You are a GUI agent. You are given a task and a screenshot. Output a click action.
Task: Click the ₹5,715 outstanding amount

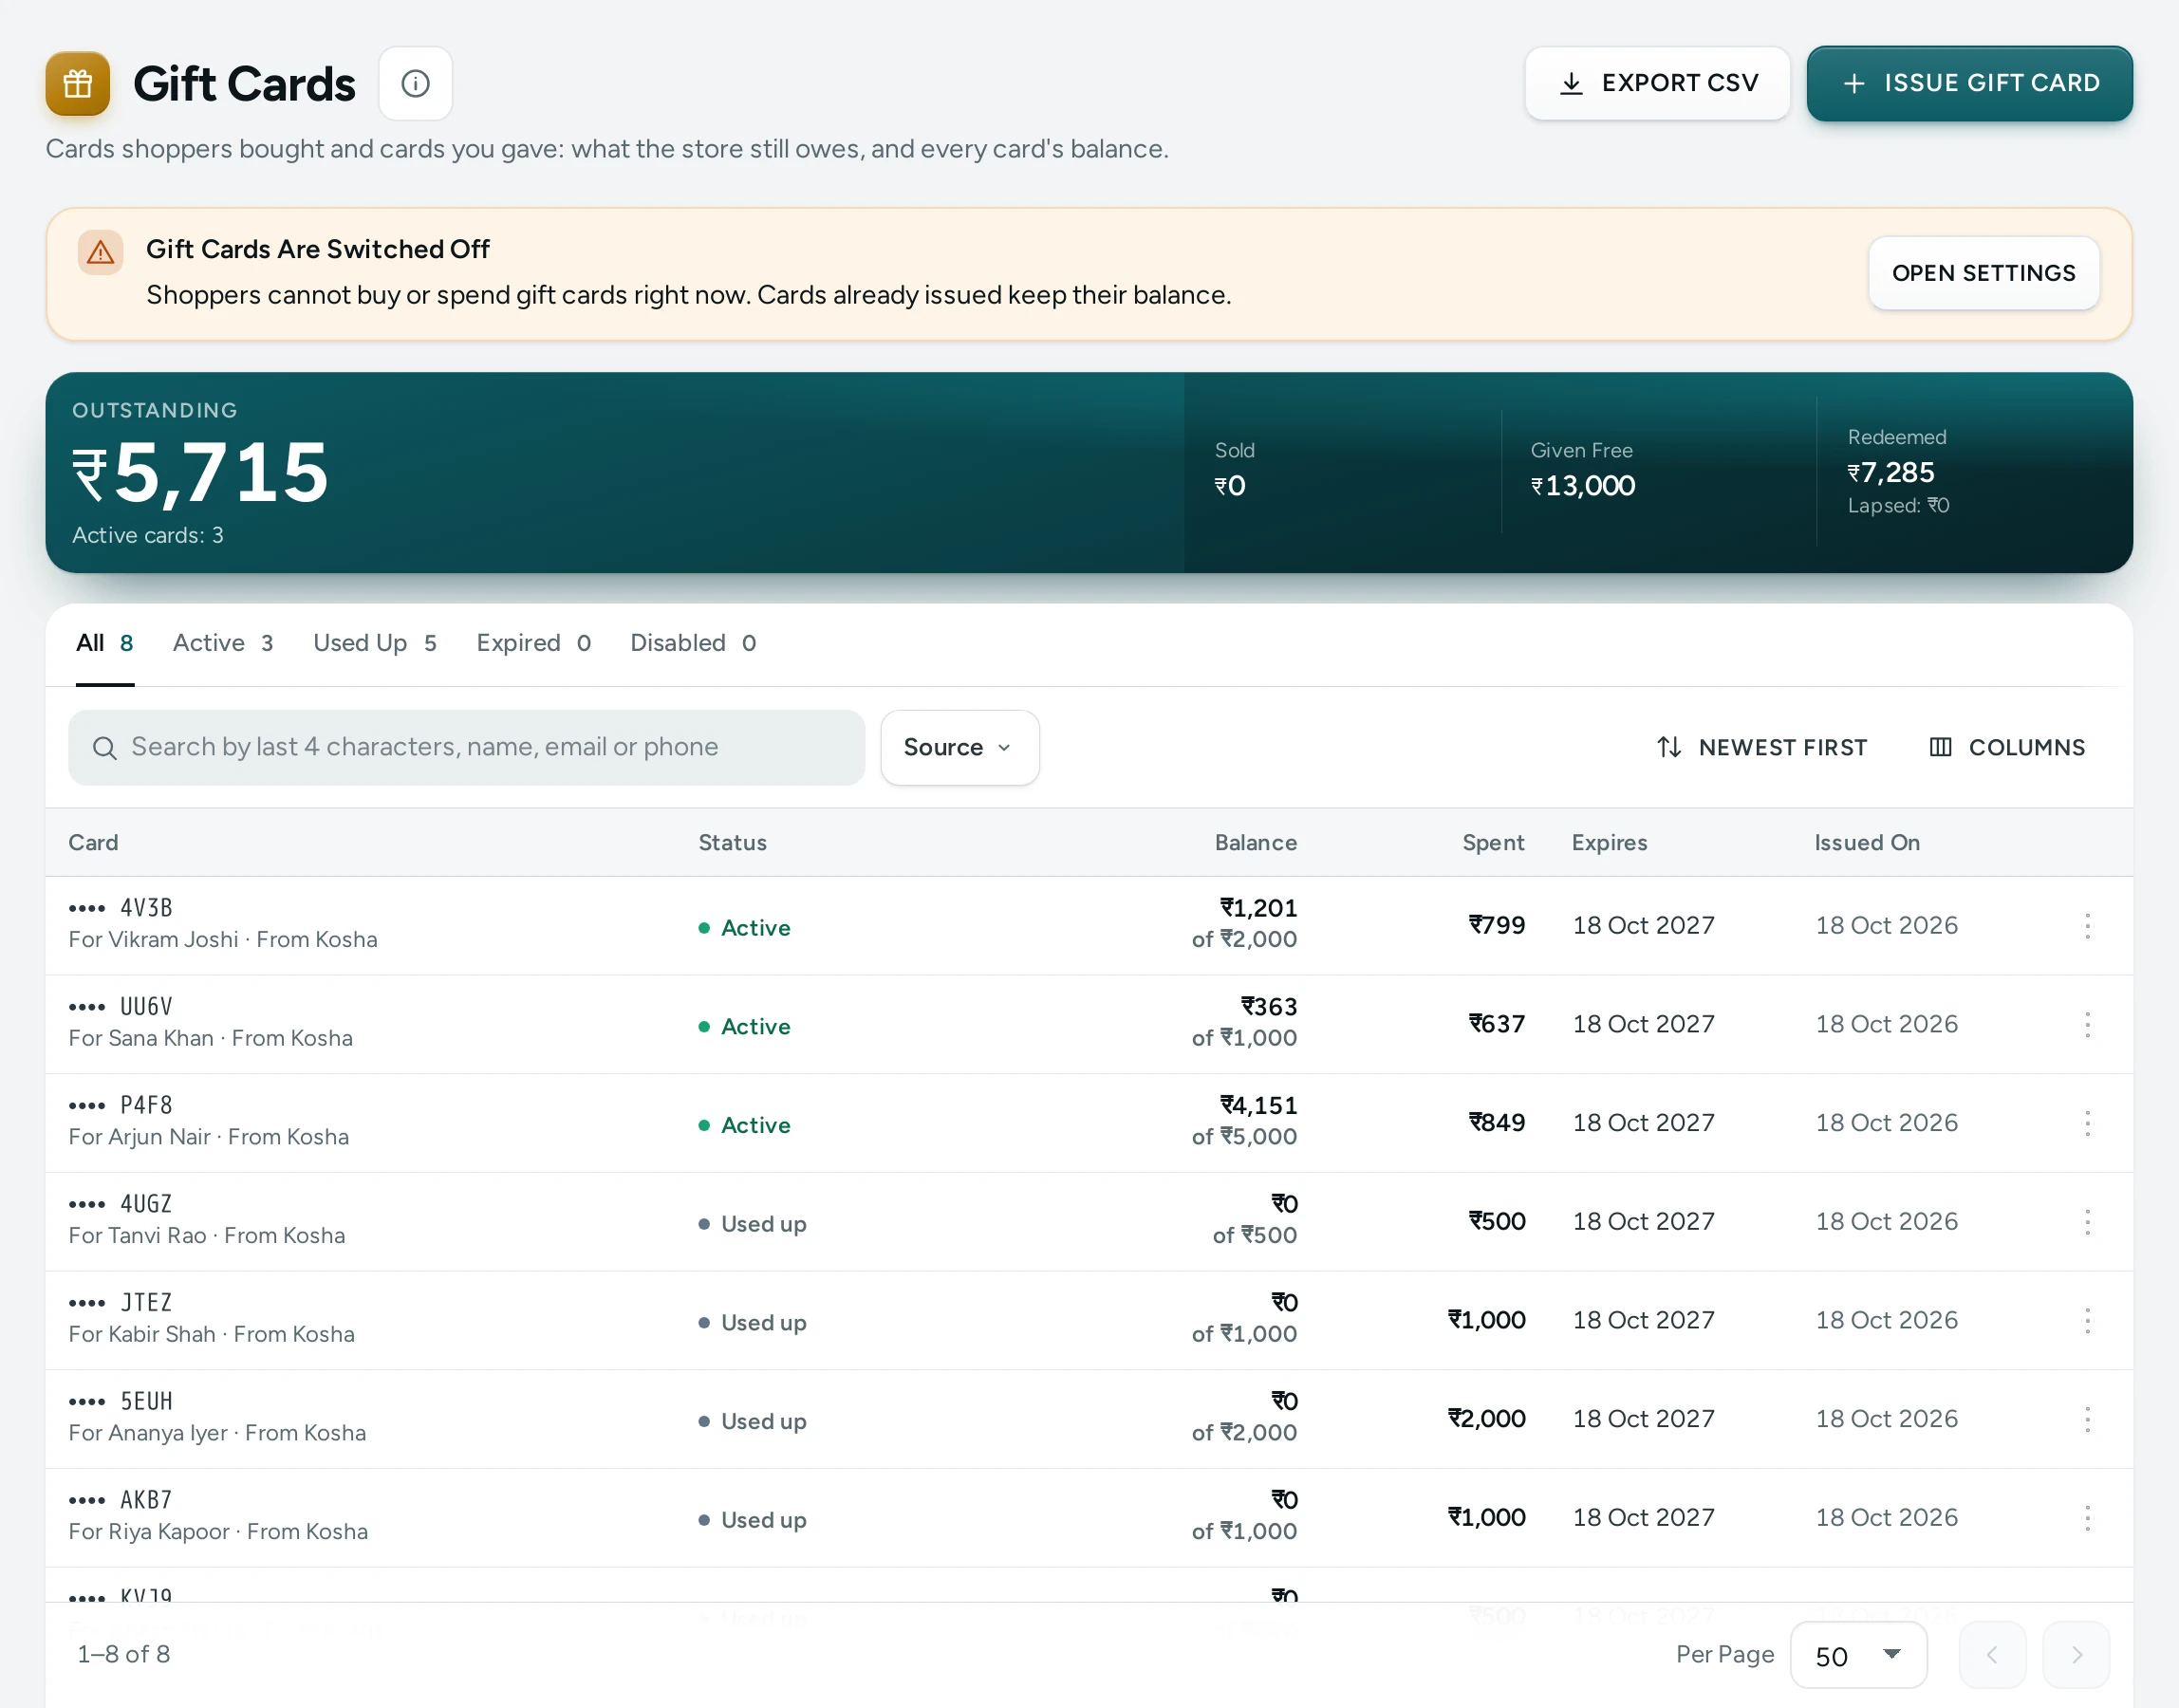pos(200,473)
